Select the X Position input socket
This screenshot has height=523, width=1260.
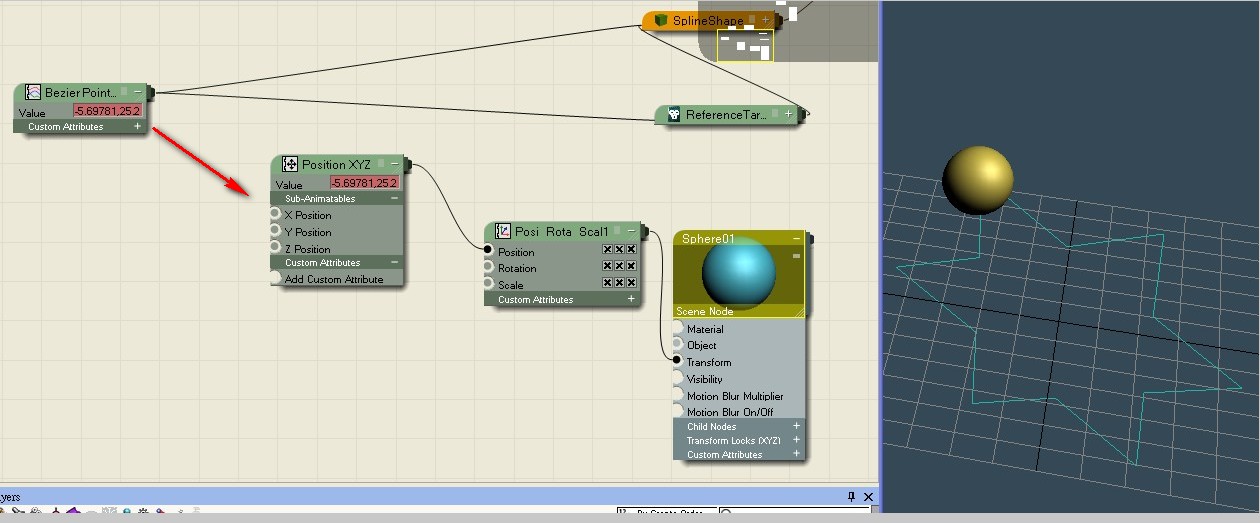(x=276, y=215)
